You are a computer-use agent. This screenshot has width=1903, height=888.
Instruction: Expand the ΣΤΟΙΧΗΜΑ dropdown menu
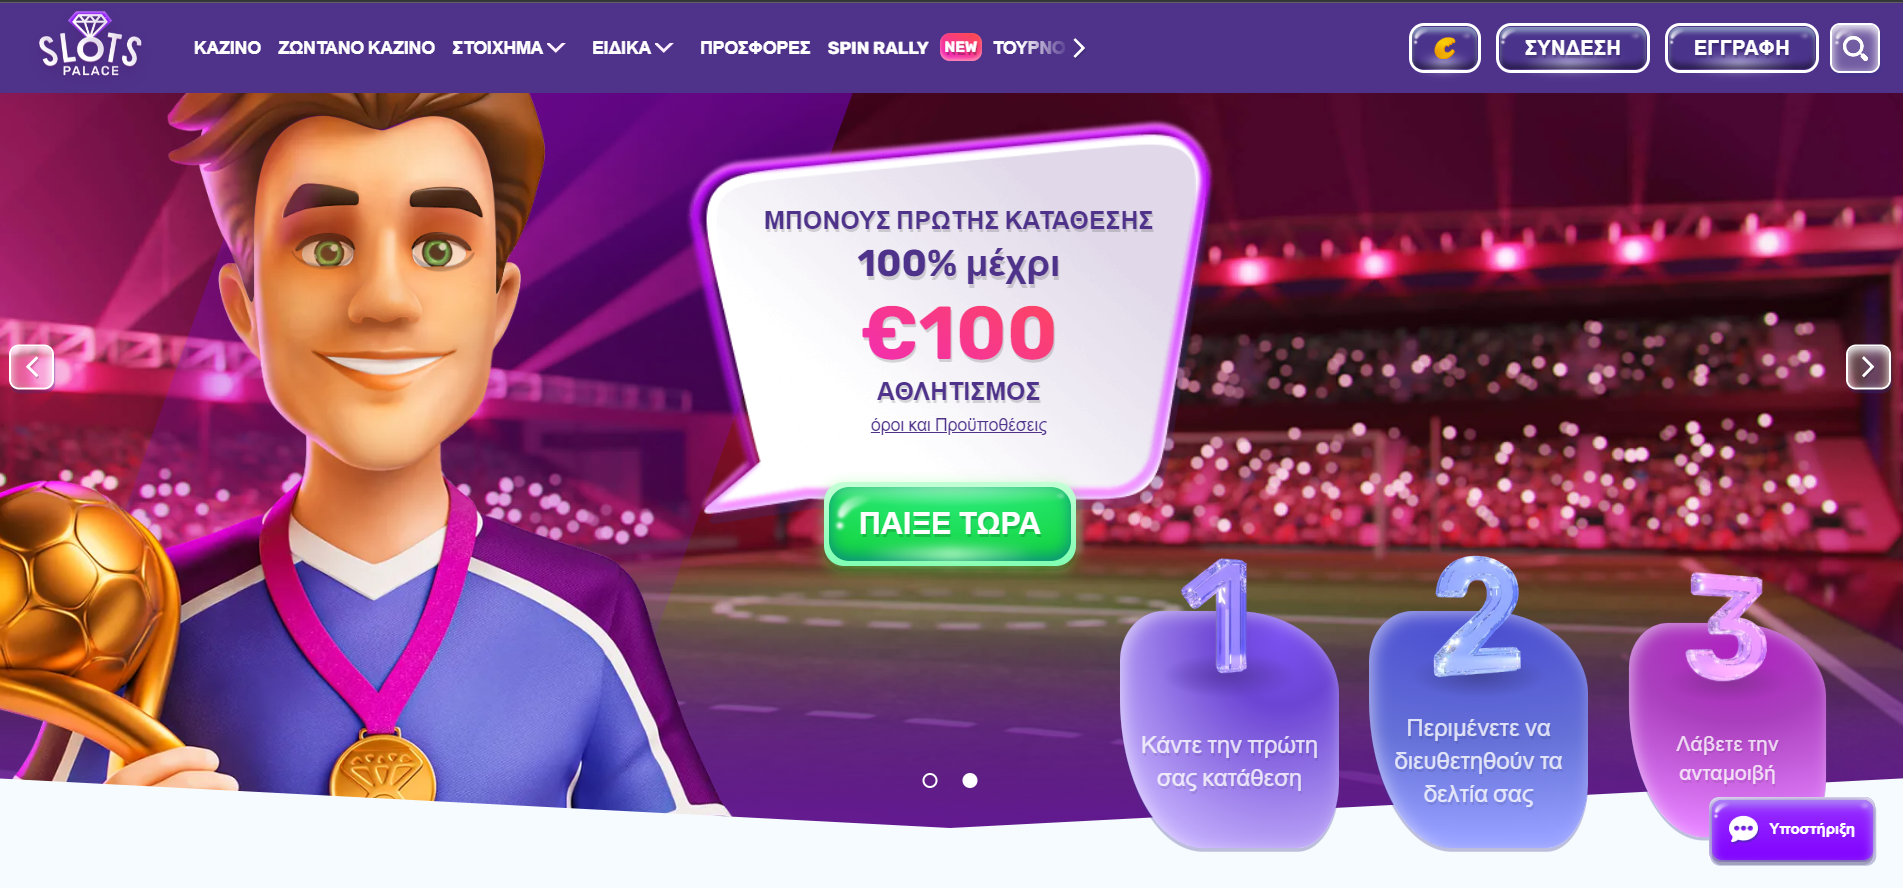tap(509, 48)
